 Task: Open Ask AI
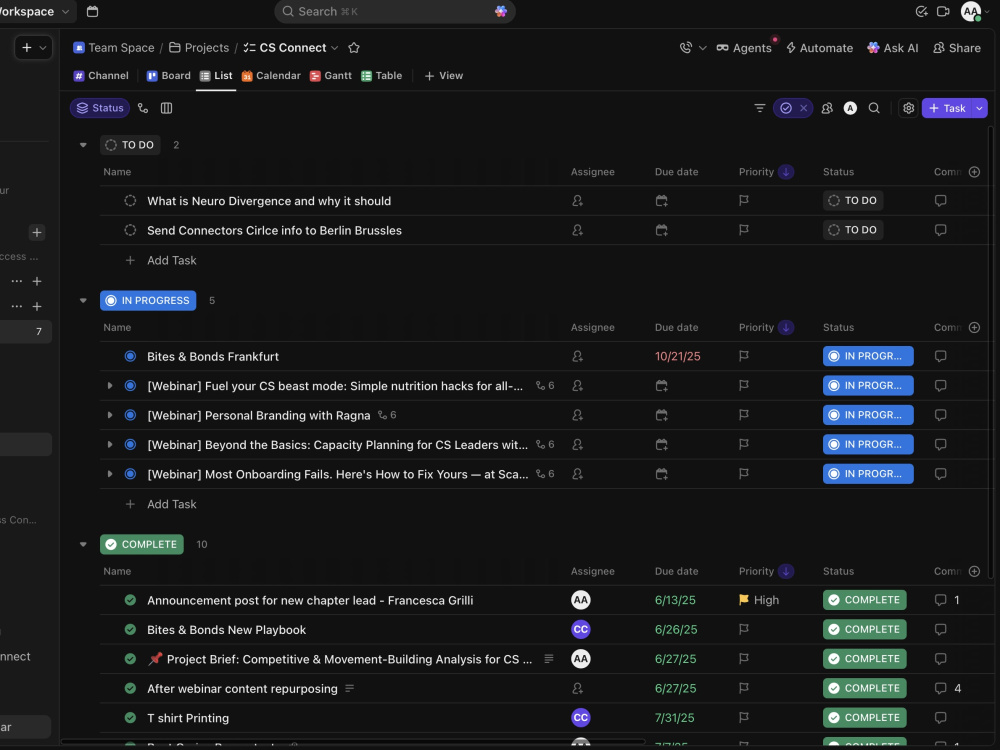[893, 48]
